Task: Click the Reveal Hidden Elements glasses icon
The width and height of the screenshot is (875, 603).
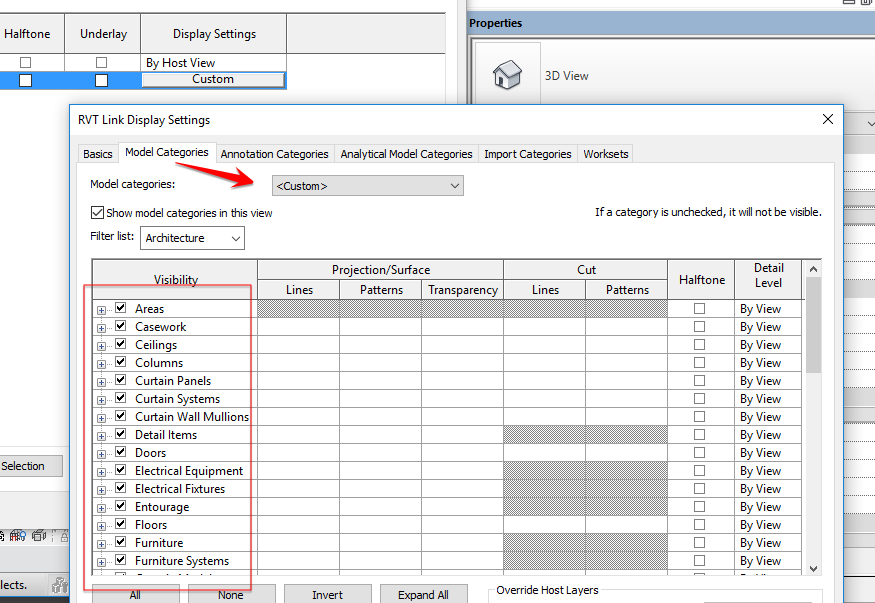Action: click(x=16, y=535)
